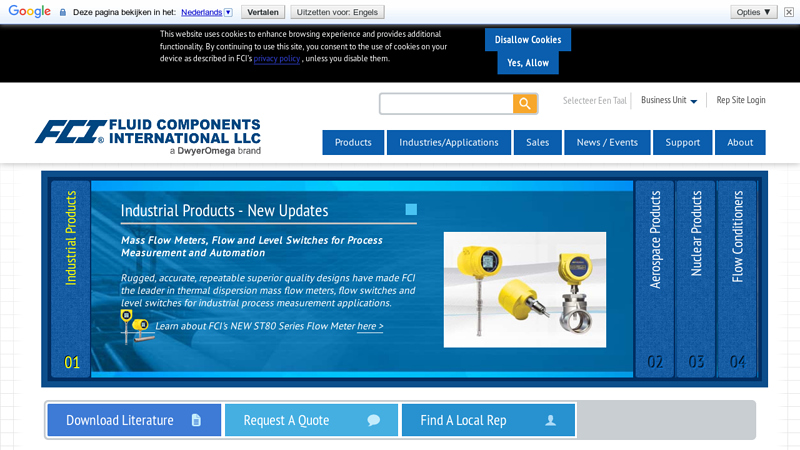Screen dimensions: 800x450
Task: Open the Opties dropdown
Action: 754,12
